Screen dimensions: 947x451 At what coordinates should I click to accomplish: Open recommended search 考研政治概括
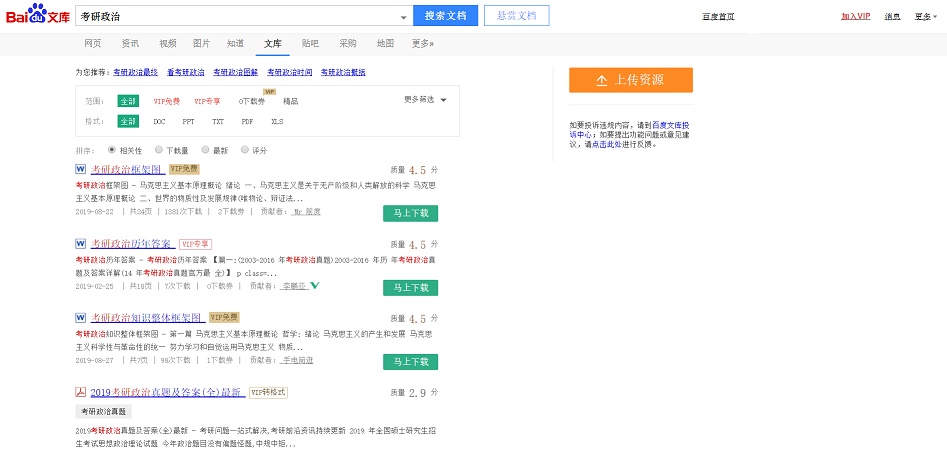tap(343, 72)
